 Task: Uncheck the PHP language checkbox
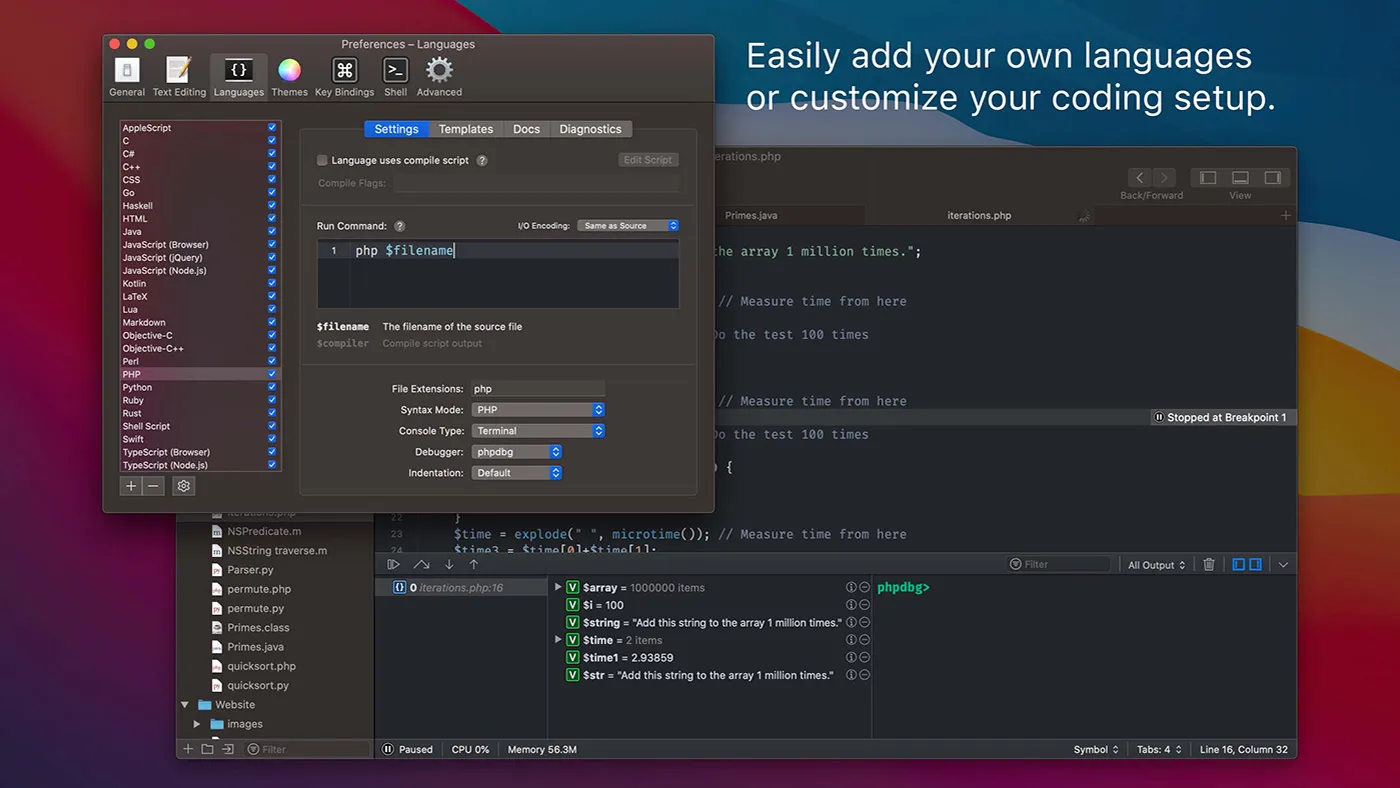tap(271, 374)
